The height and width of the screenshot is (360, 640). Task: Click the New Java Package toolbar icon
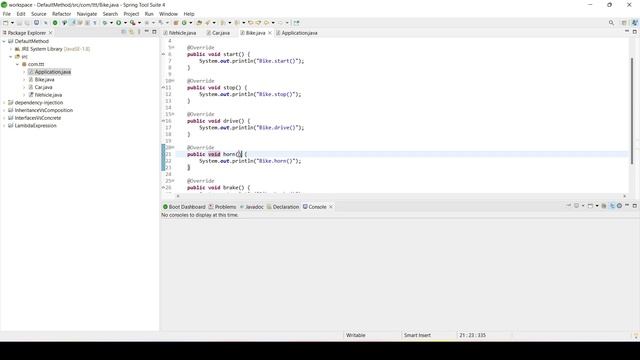(x=176, y=23)
